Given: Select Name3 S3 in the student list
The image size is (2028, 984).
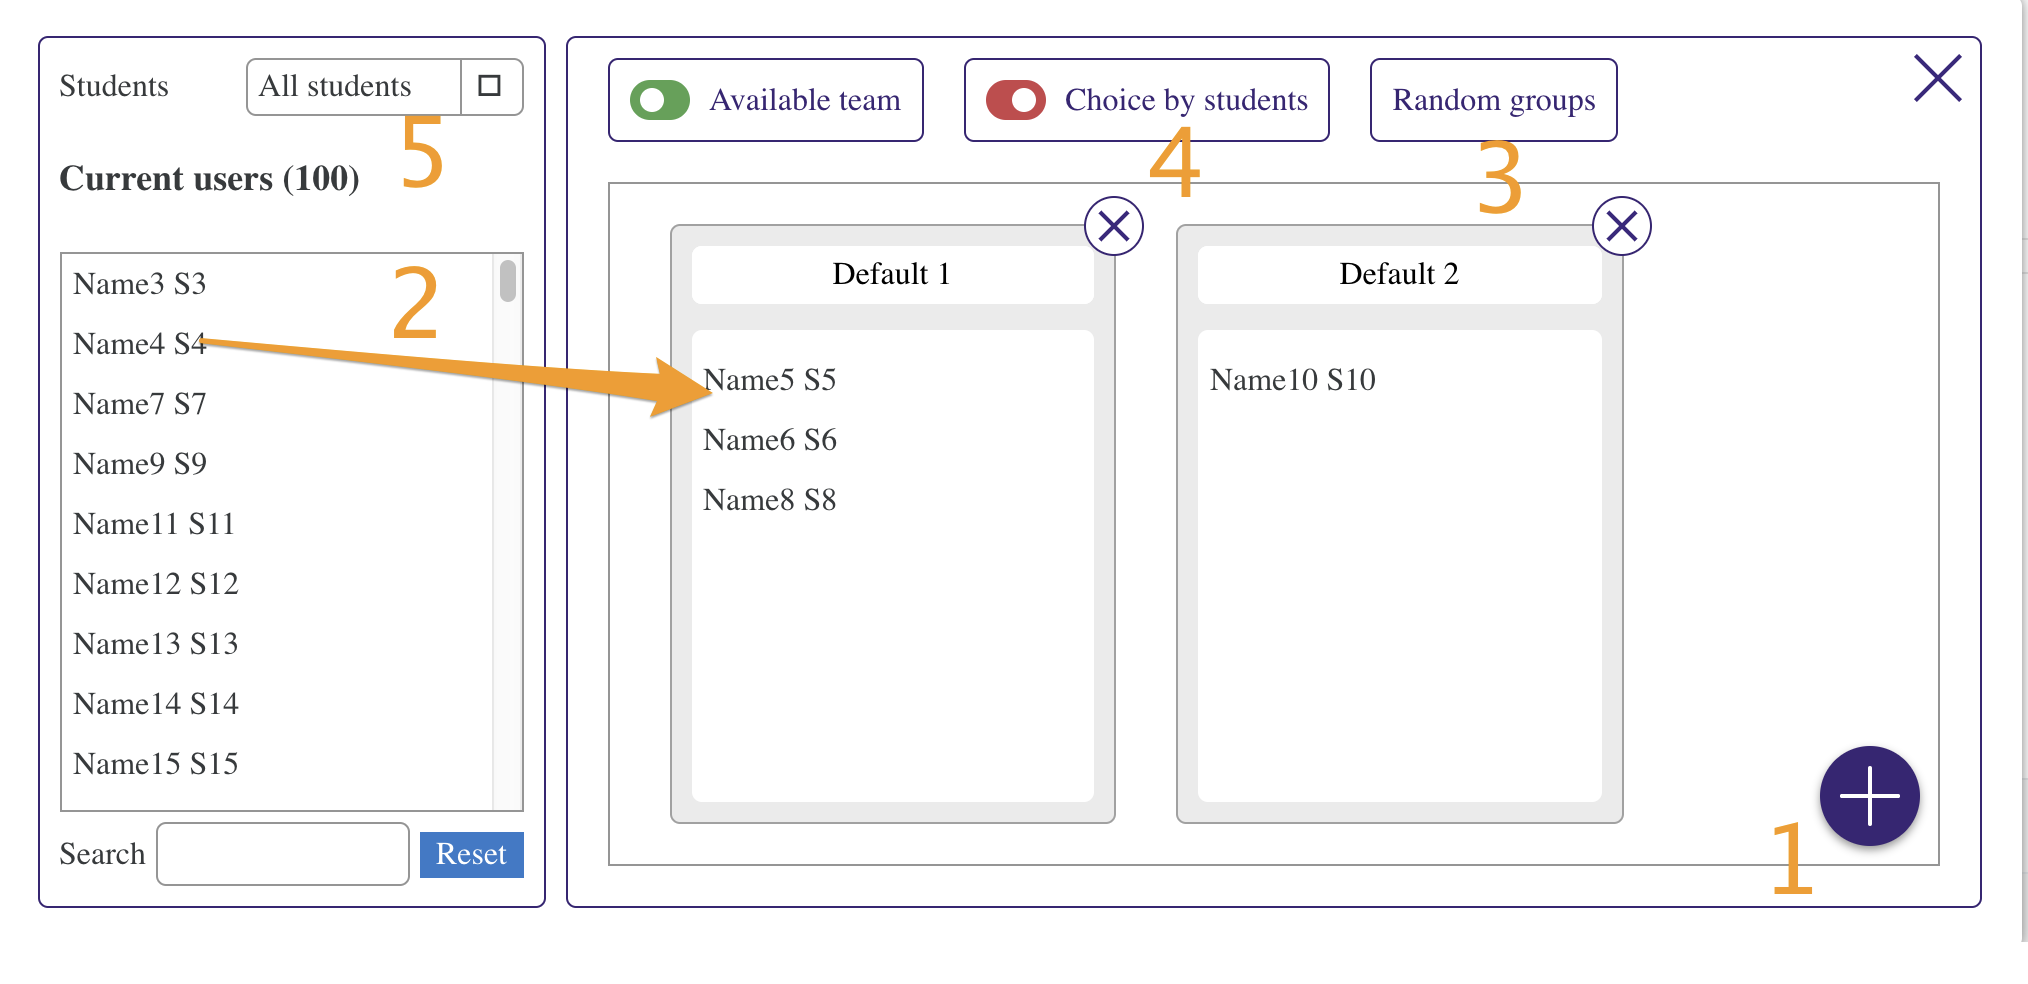Looking at the screenshot, I should coord(140,283).
